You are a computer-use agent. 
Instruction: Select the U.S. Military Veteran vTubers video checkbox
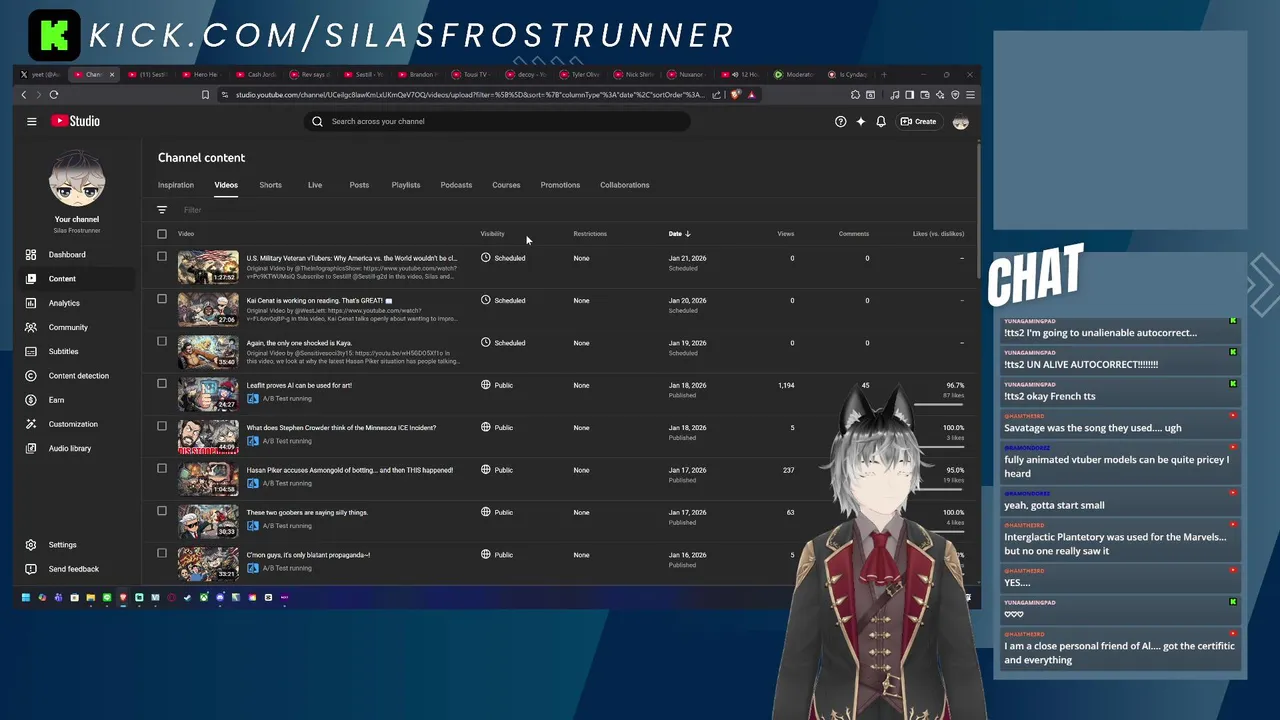[162, 256]
